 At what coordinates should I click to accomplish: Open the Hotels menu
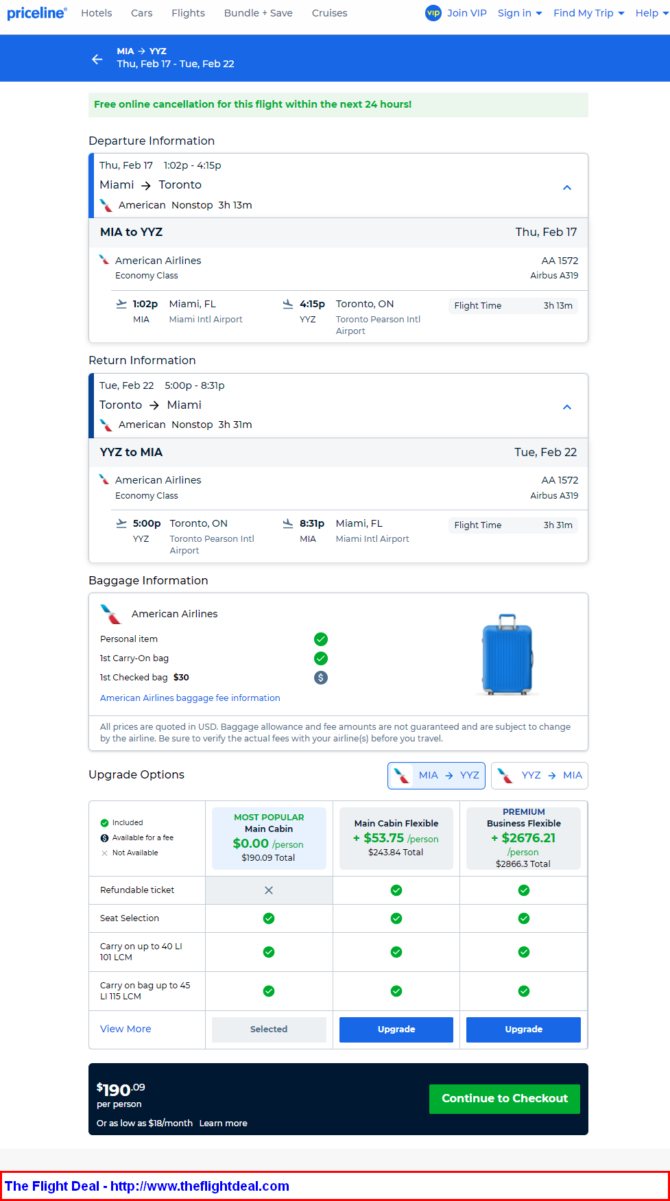[96, 13]
